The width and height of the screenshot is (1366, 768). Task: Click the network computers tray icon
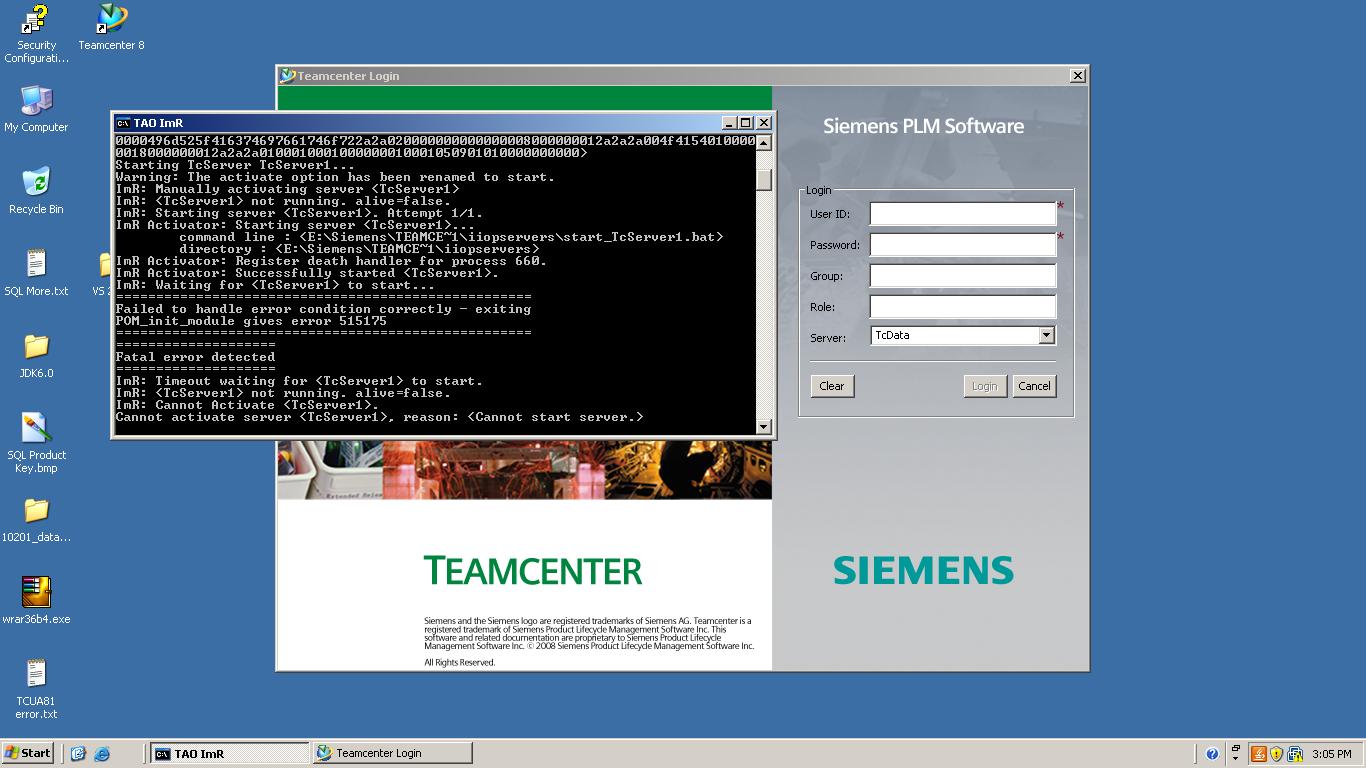[x=1295, y=754]
